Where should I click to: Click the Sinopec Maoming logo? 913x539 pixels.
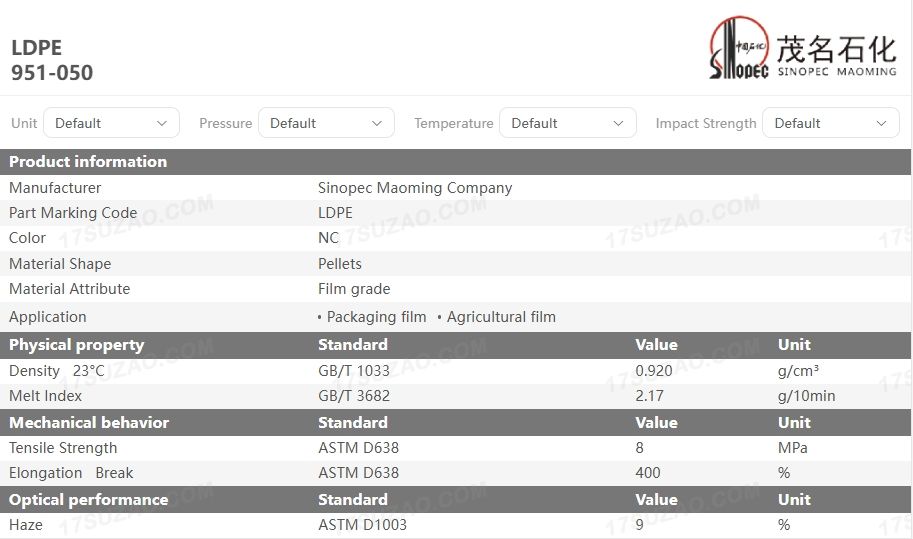coord(803,48)
